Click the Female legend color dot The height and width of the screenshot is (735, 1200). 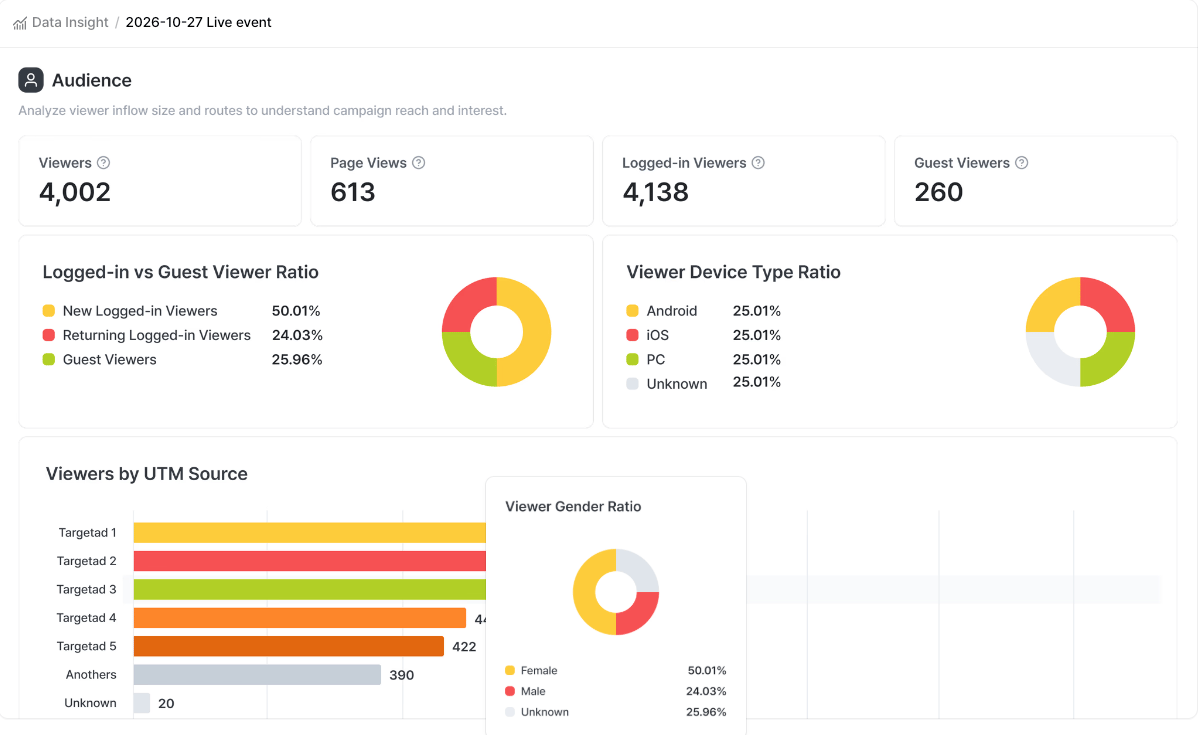click(x=510, y=670)
